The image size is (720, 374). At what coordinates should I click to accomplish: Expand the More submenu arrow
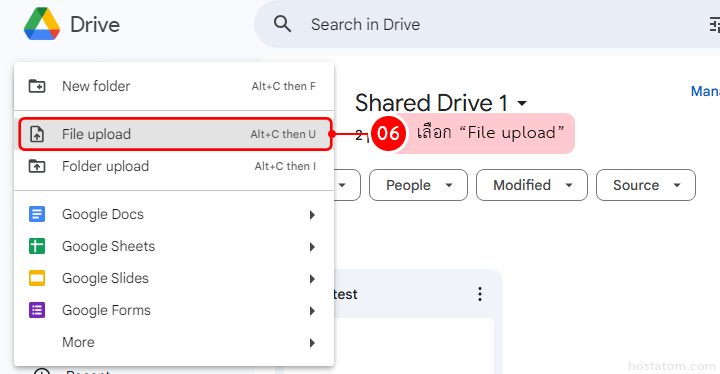pos(312,343)
